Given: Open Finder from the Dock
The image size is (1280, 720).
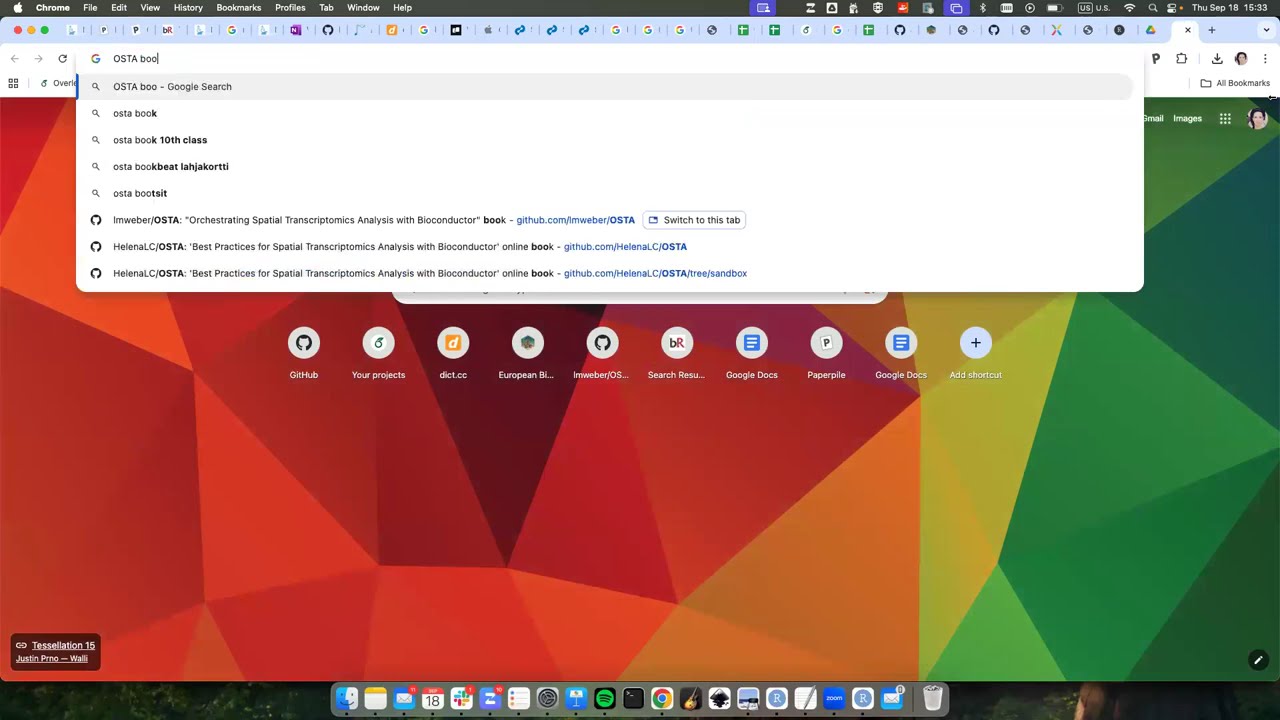Looking at the screenshot, I should [x=347, y=699].
